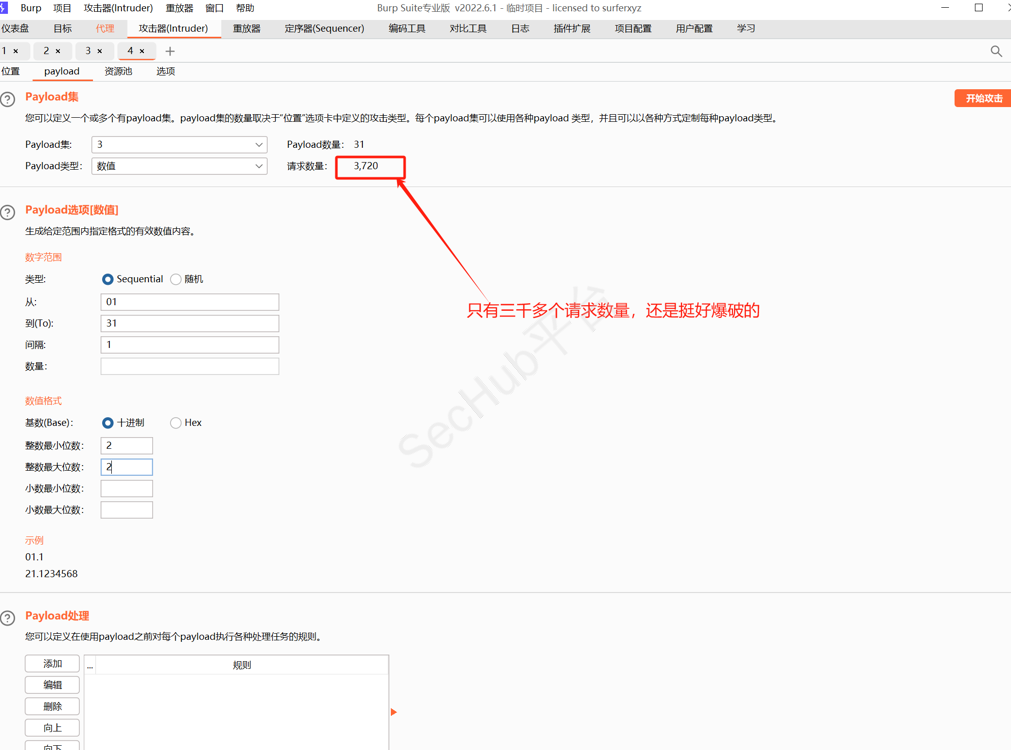Expand the Payload类型 dropdown
This screenshot has width=1011, height=750.
pos(258,166)
